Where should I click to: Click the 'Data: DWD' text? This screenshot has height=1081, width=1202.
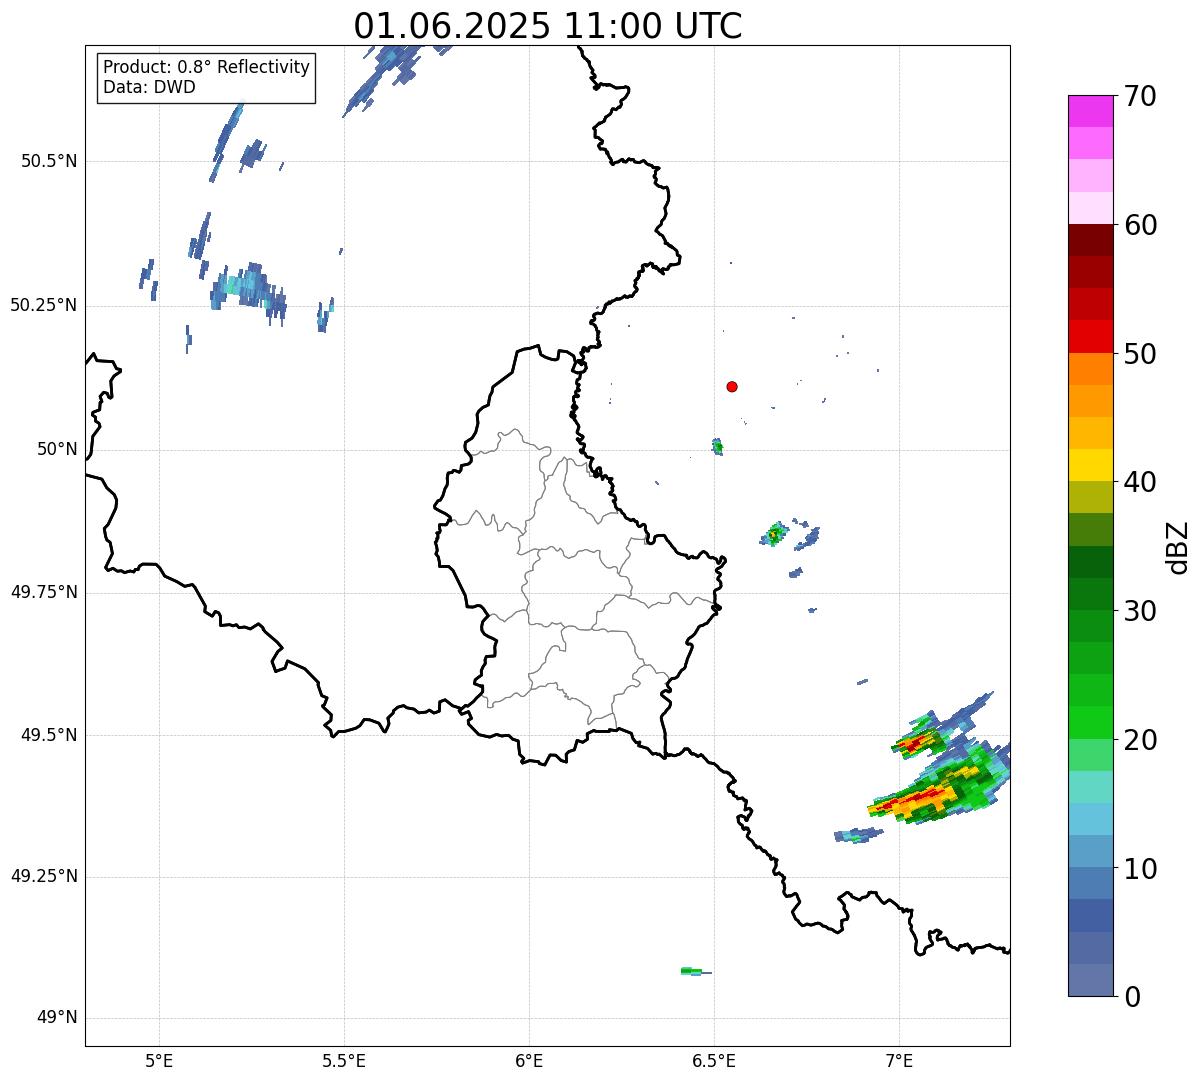(x=149, y=87)
